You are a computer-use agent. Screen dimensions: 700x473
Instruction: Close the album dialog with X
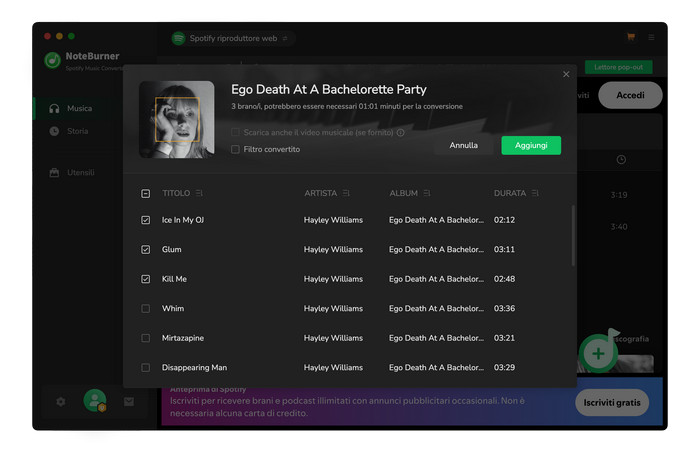click(566, 74)
